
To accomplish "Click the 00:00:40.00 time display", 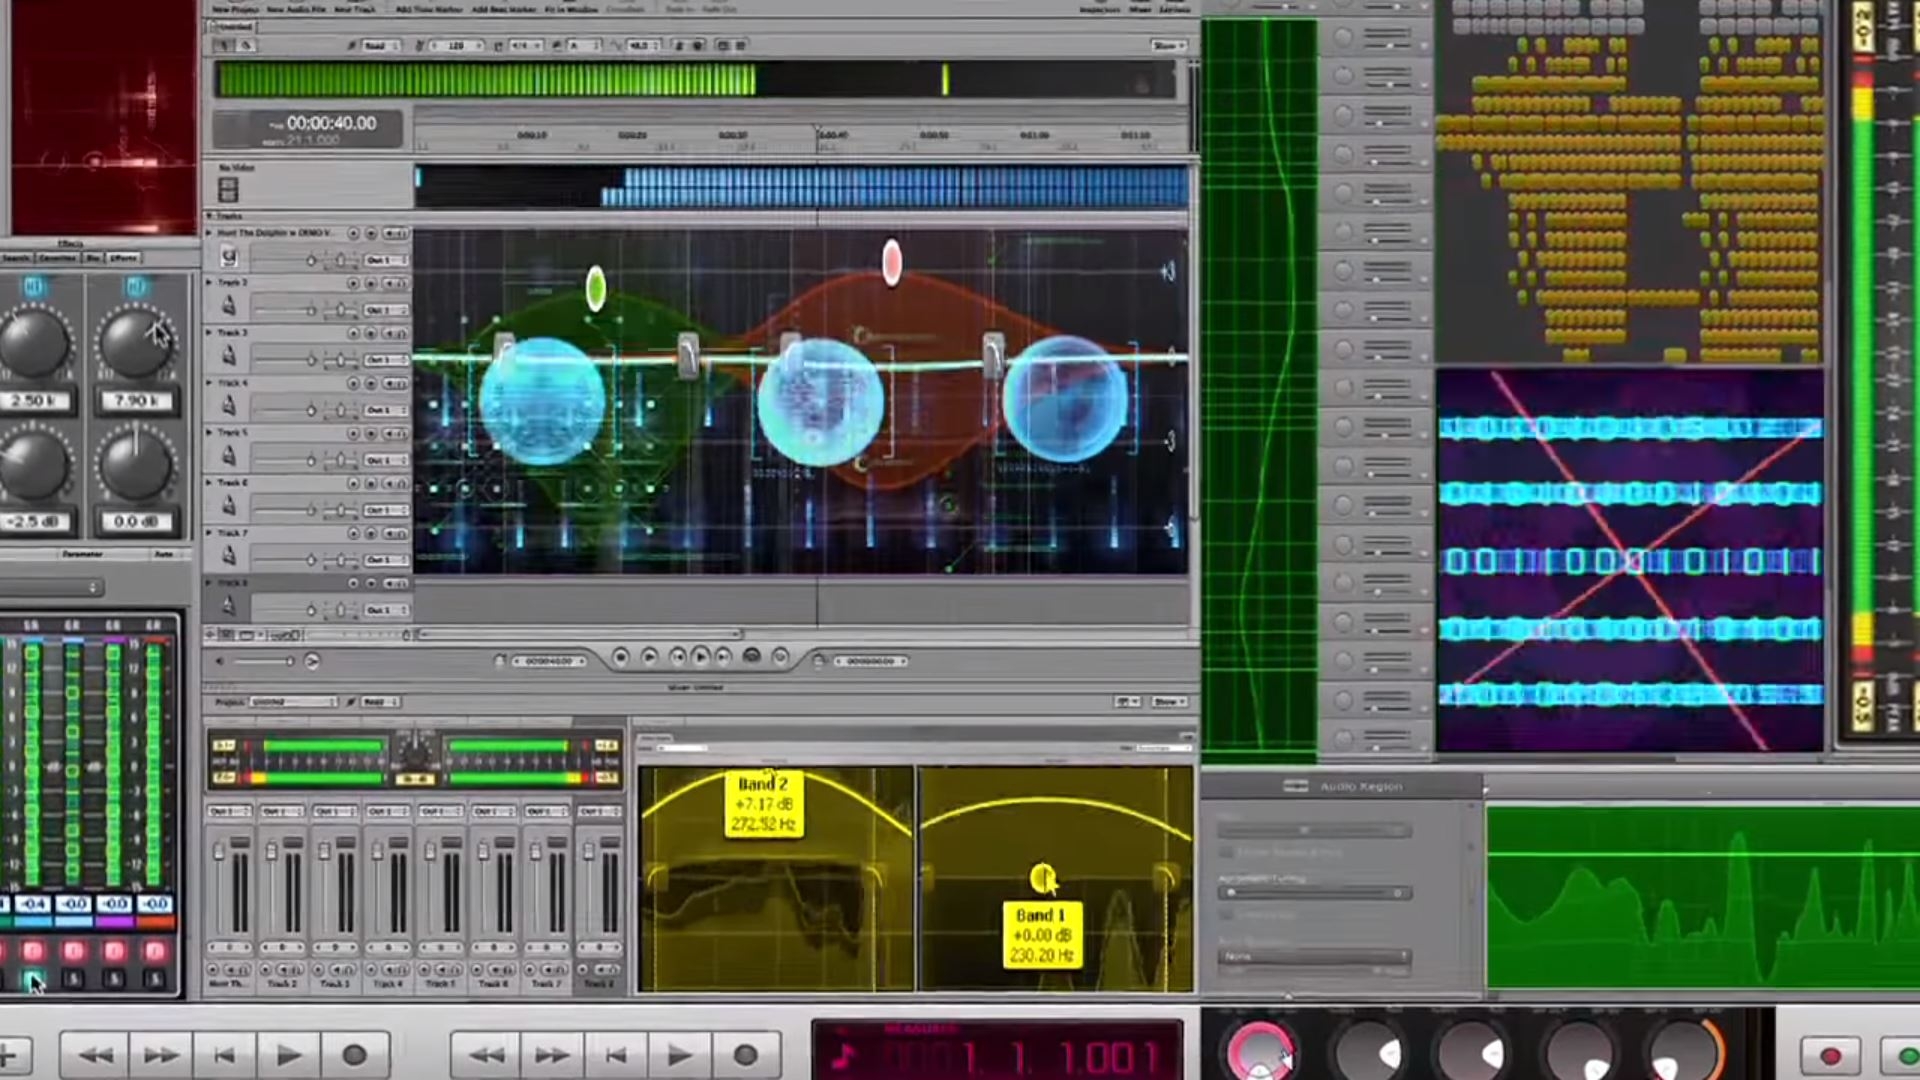I will click(x=331, y=123).
